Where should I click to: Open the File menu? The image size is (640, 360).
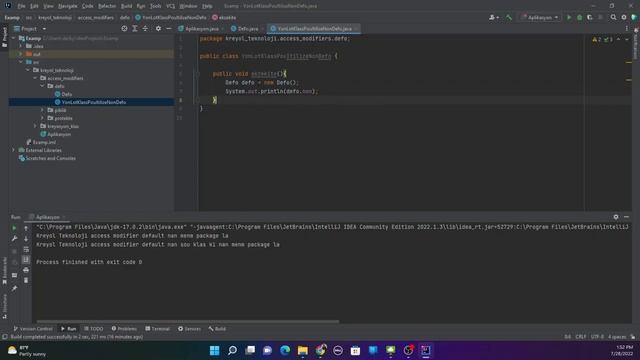click(x=21, y=6)
